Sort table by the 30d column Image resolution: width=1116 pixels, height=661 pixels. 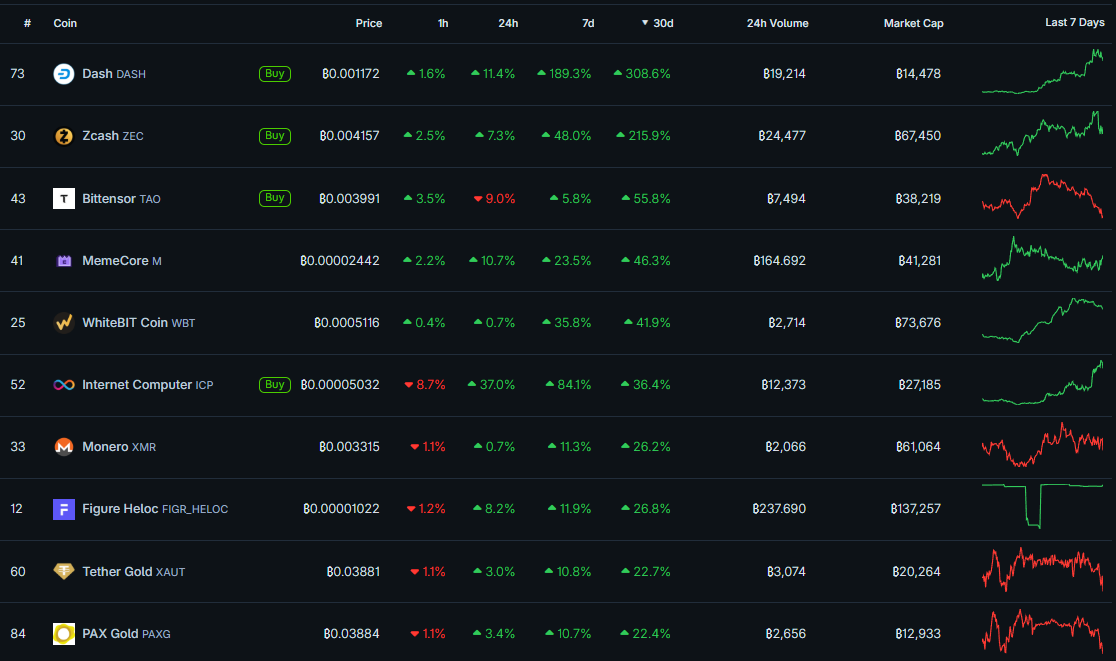point(658,23)
